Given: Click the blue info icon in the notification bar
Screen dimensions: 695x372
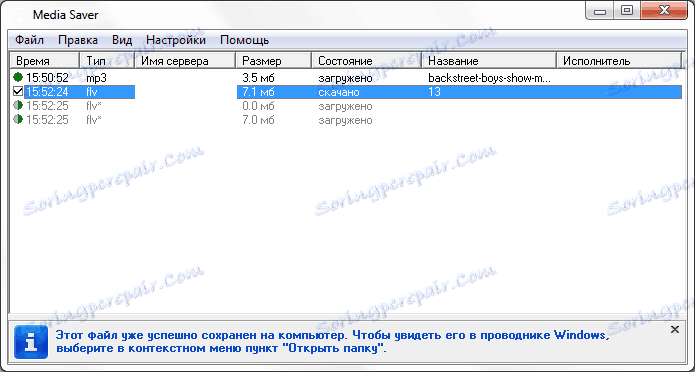Looking at the screenshot, I should (31, 342).
